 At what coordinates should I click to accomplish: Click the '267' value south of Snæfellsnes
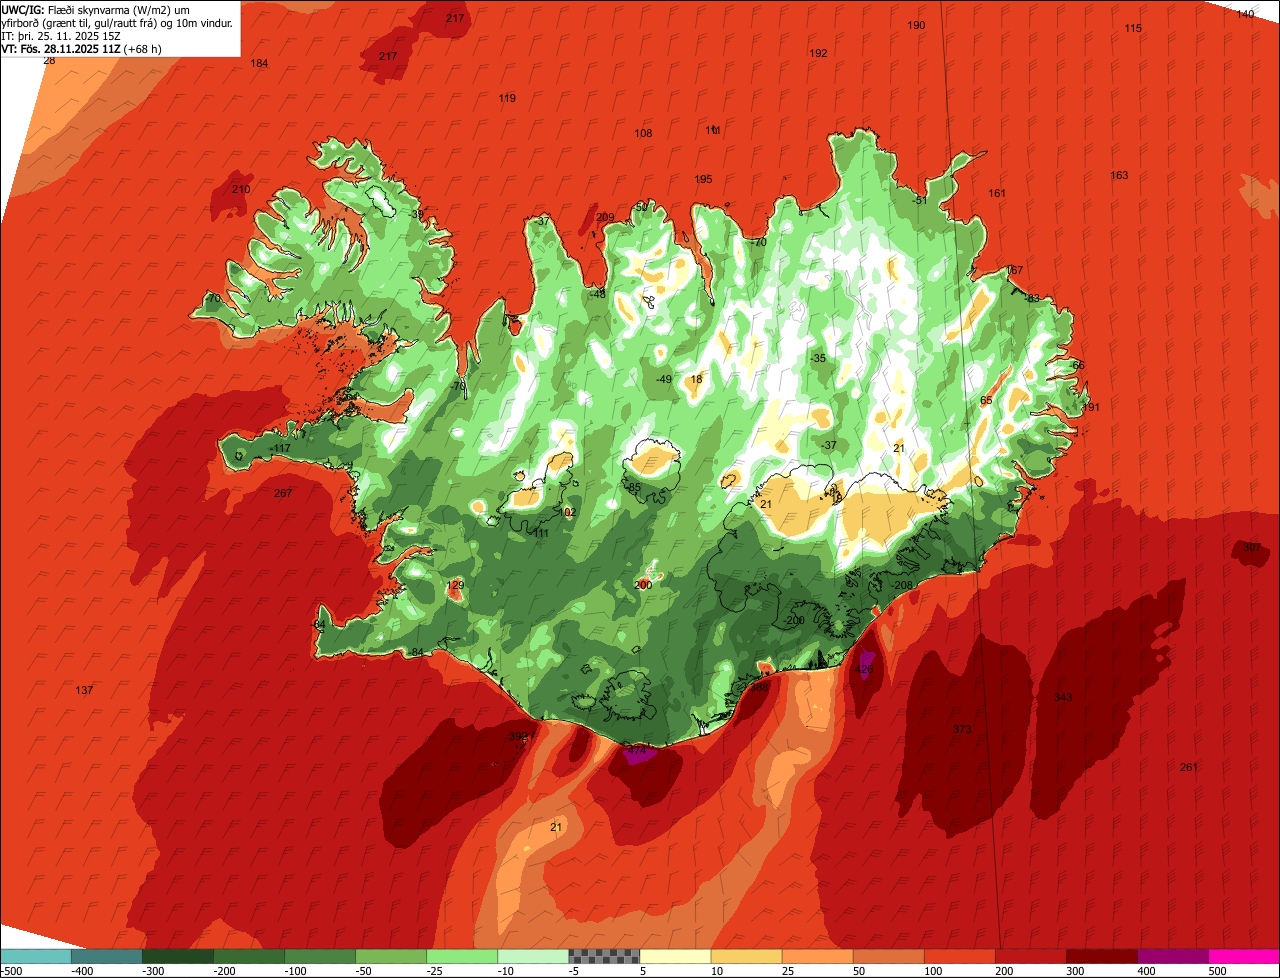(x=283, y=493)
